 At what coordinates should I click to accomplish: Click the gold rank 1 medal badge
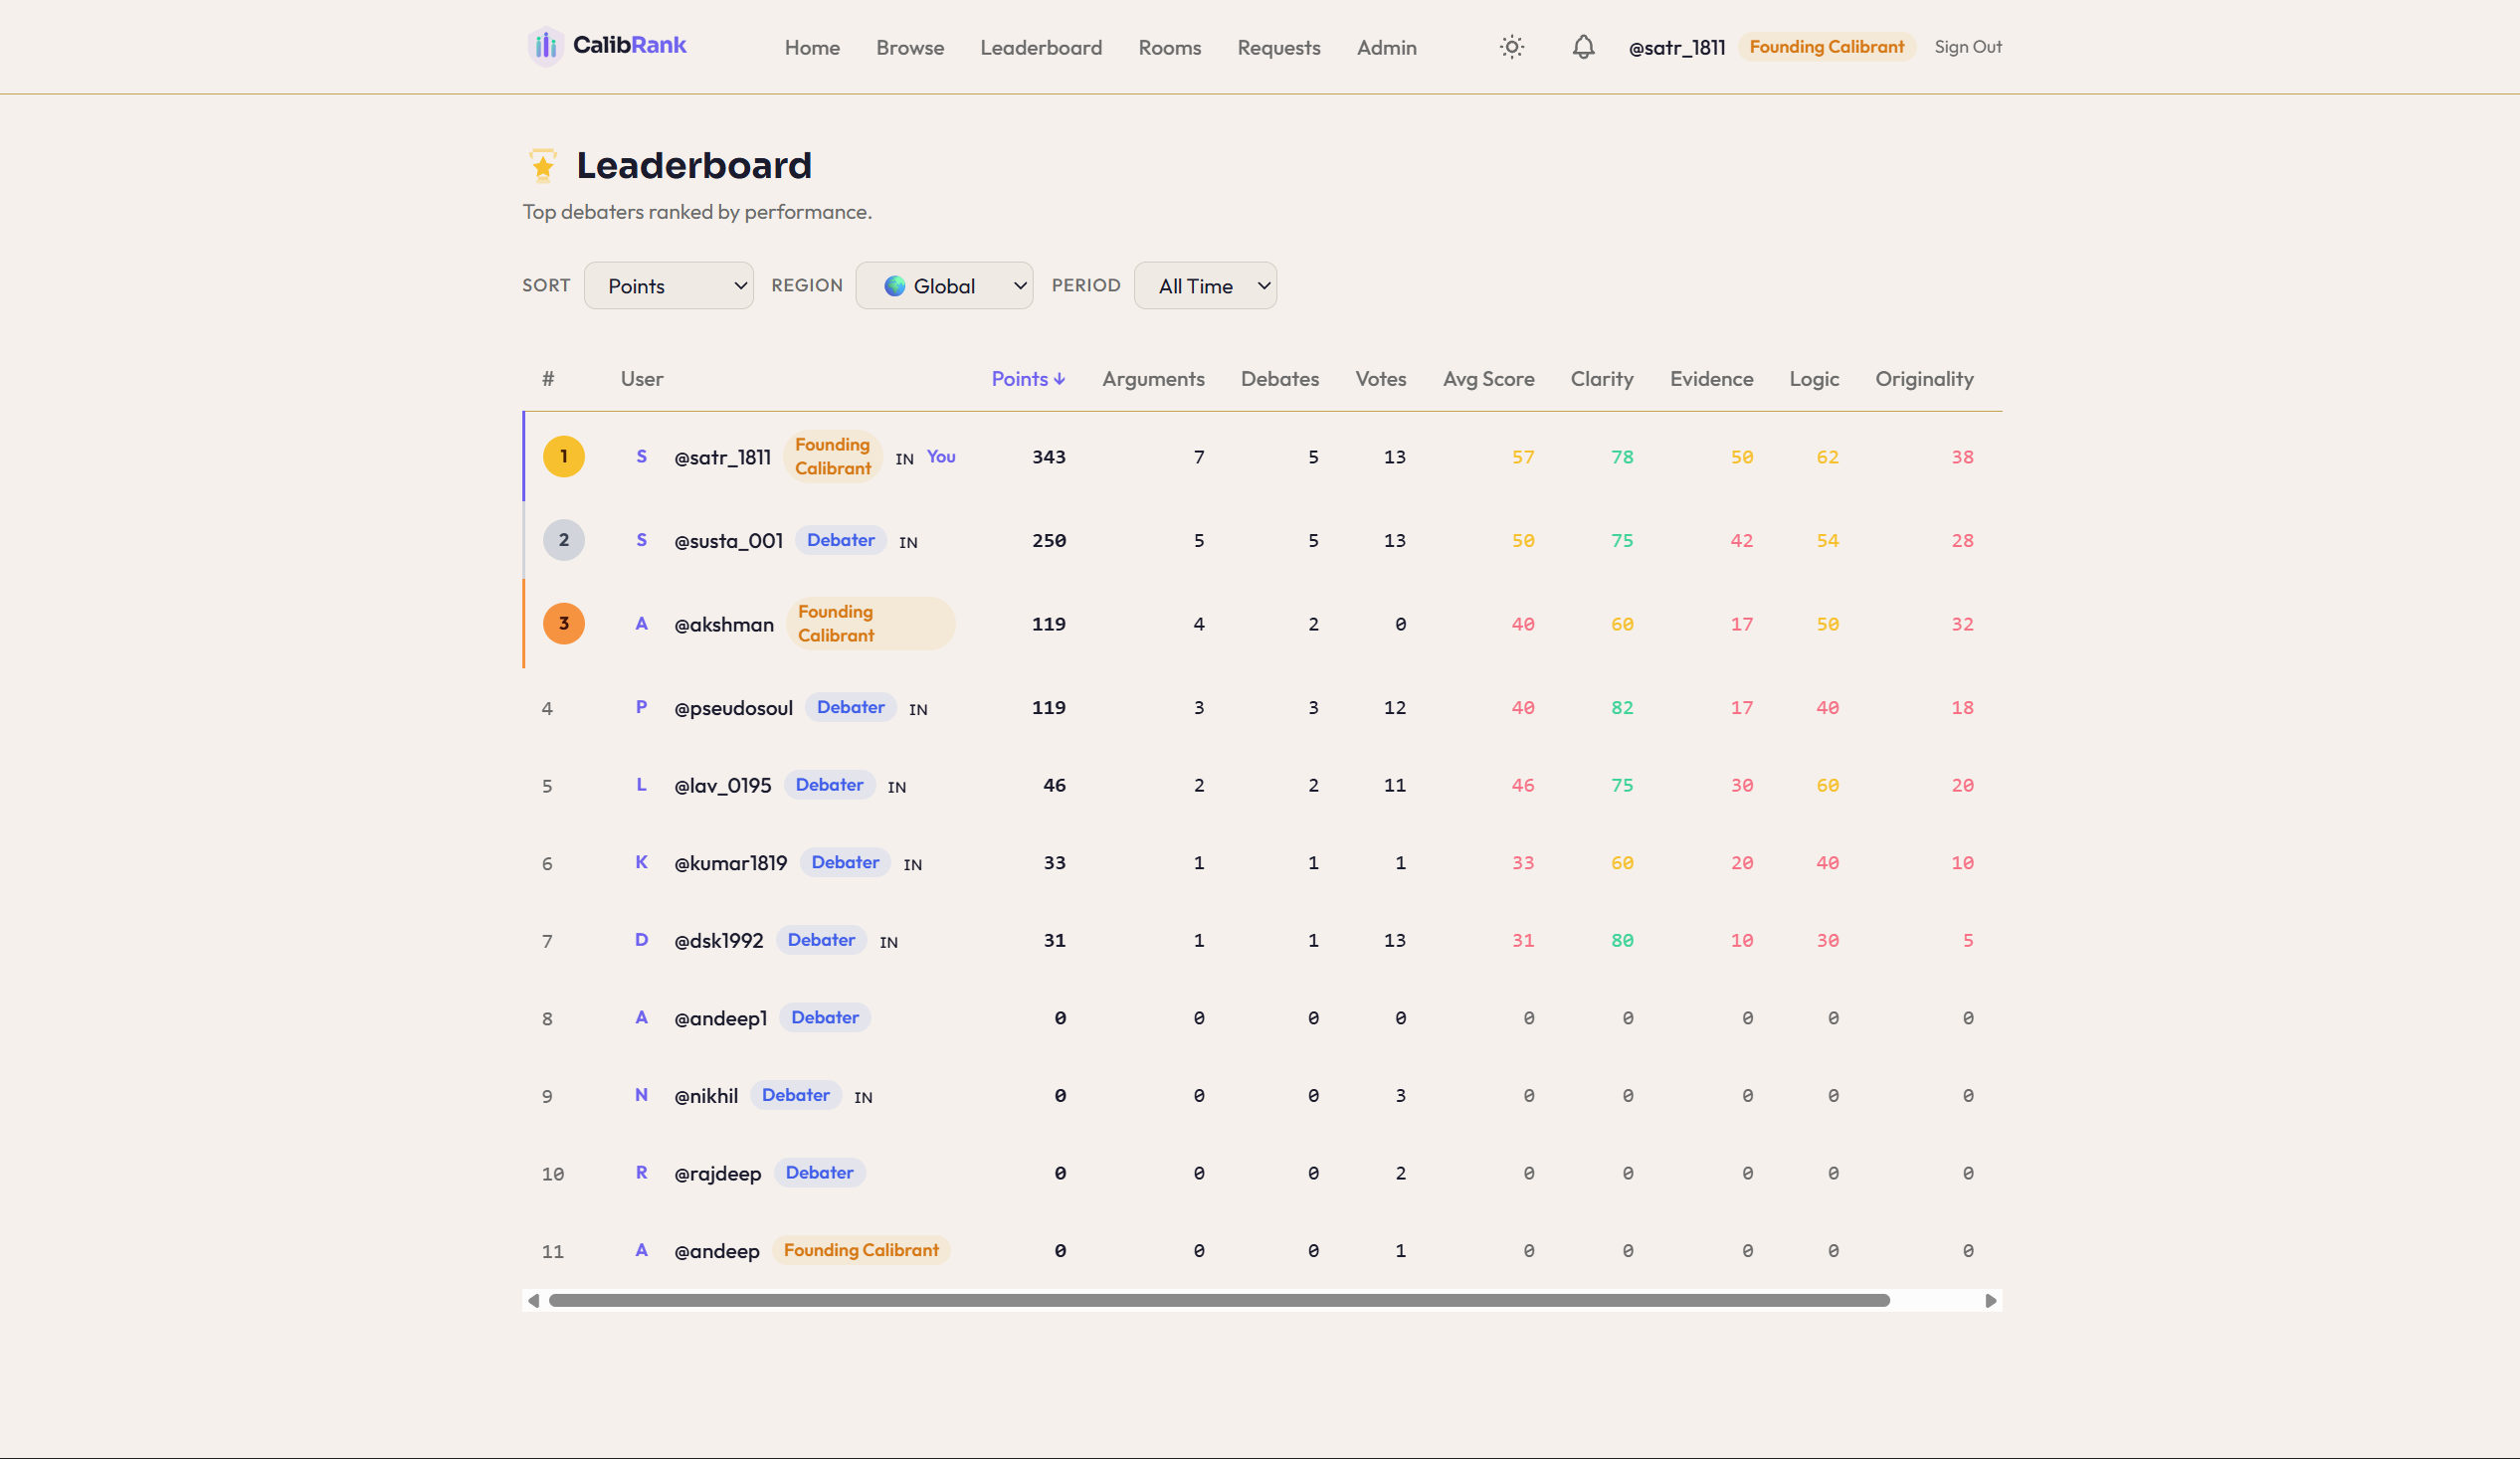coord(564,456)
